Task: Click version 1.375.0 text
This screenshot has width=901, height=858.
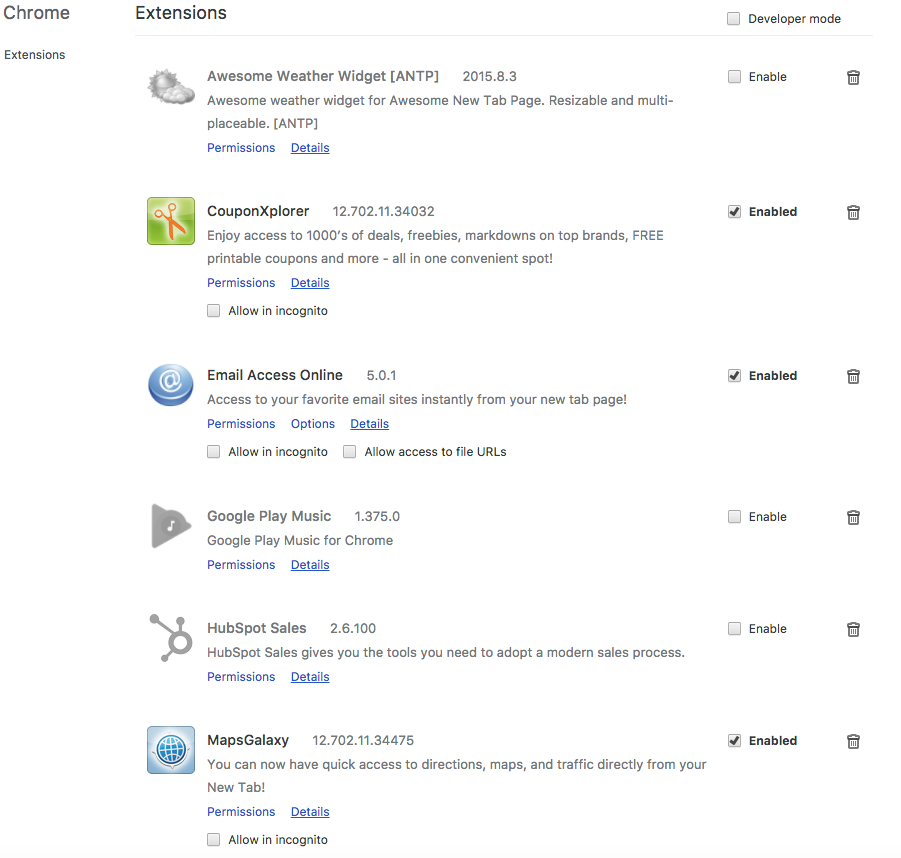Action: pos(377,516)
